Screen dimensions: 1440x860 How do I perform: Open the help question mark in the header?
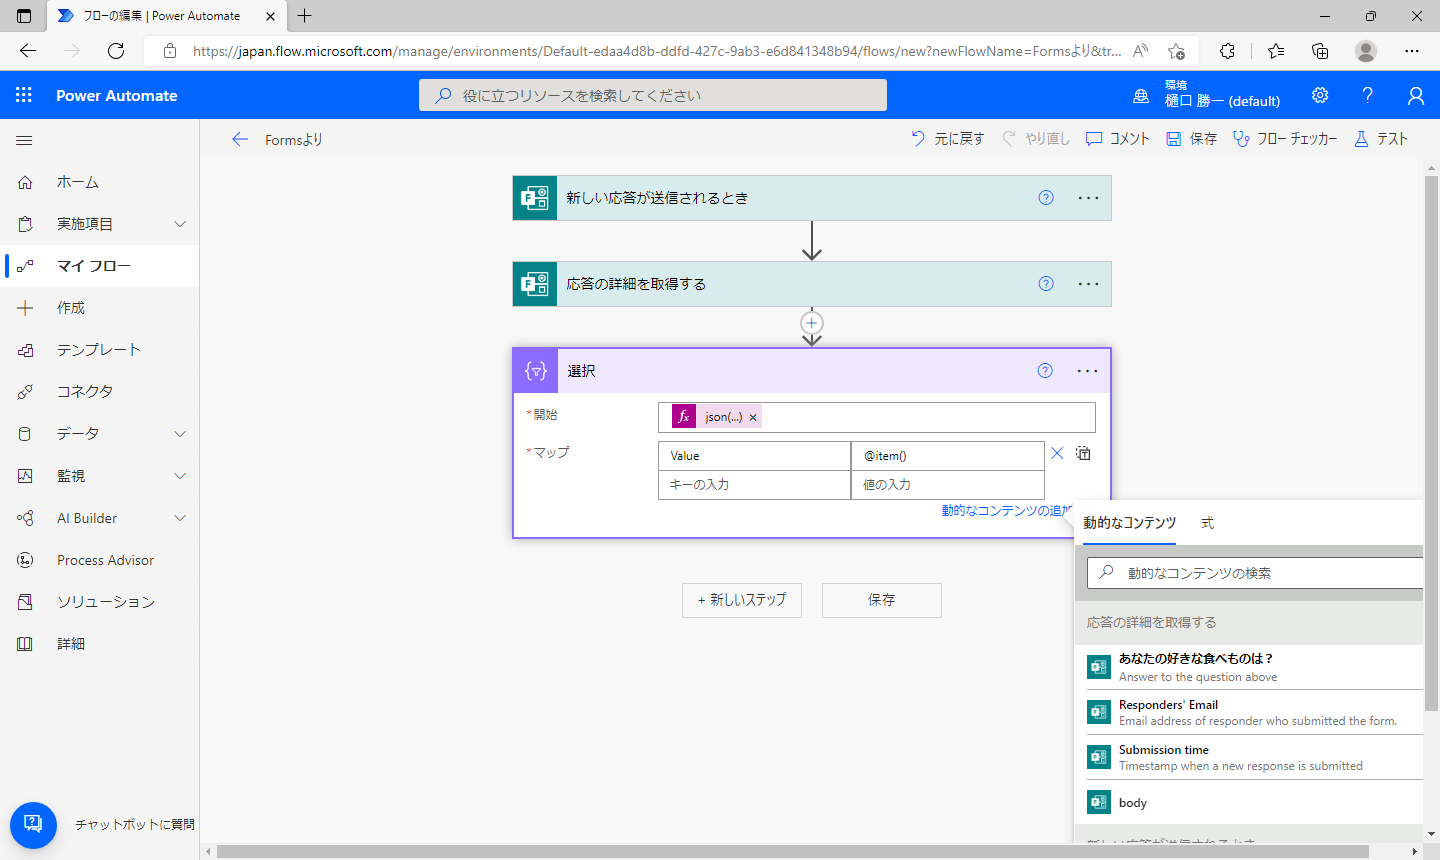pos(1368,95)
